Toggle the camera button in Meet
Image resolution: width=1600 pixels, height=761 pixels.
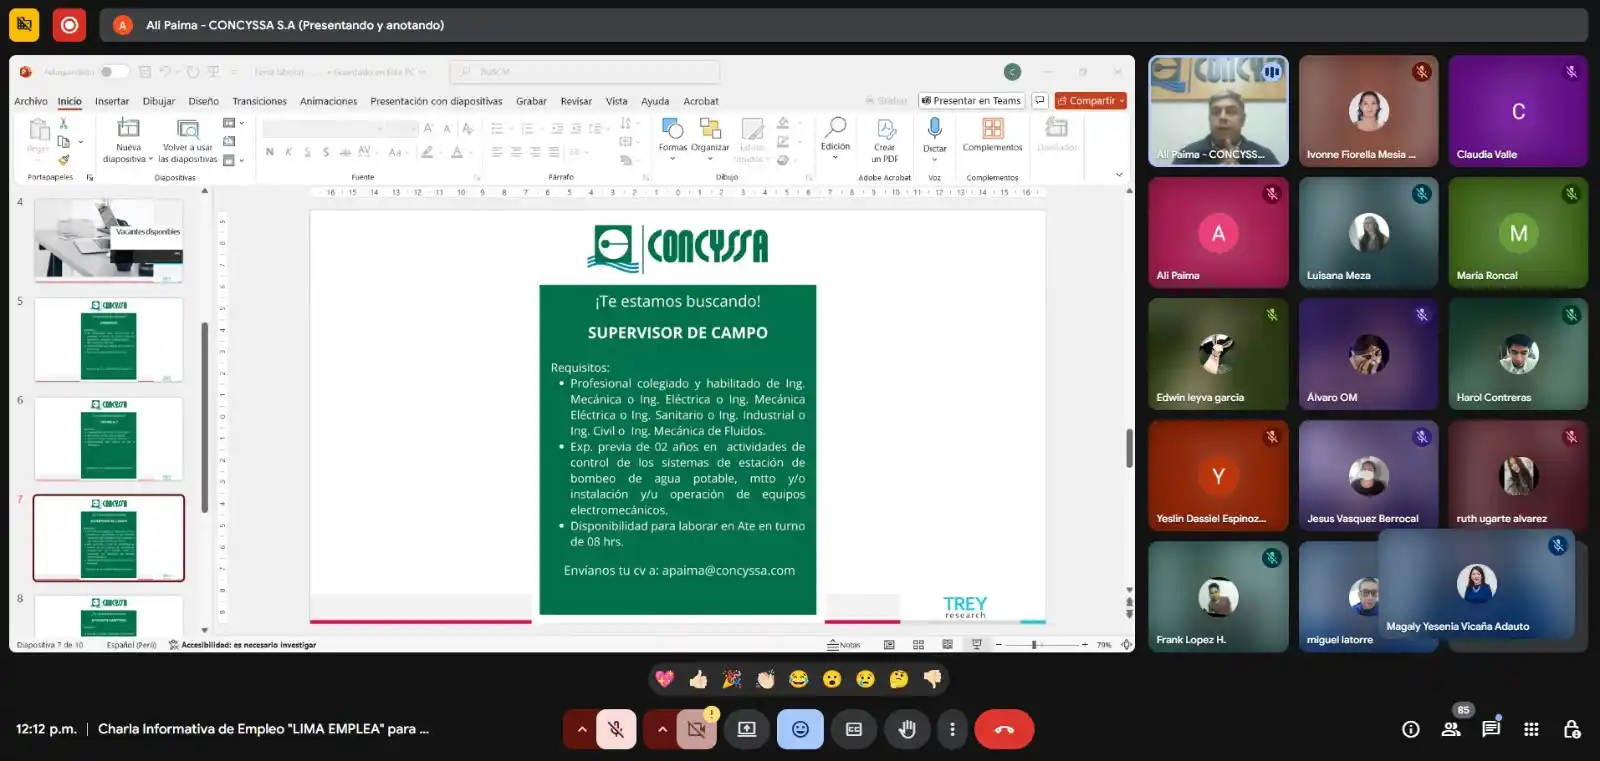tap(697, 729)
